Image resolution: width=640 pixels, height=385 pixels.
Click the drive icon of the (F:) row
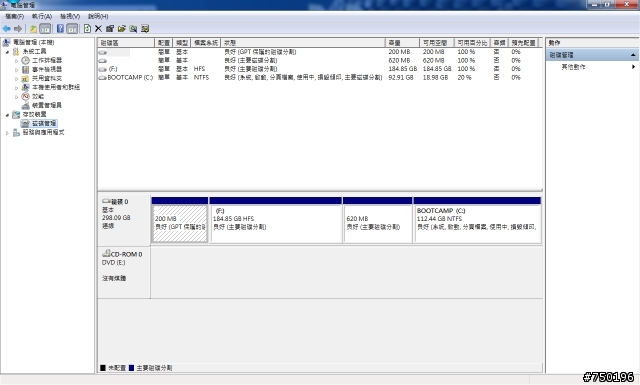[x=102, y=69]
